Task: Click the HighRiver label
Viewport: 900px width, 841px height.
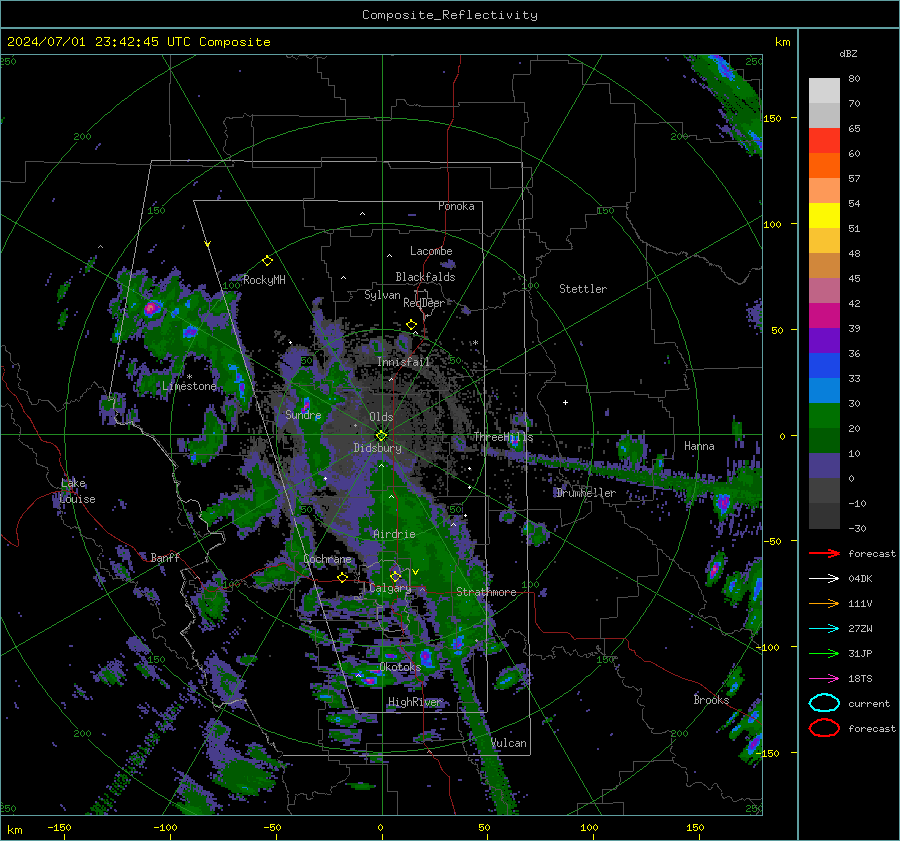Action: 414,702
